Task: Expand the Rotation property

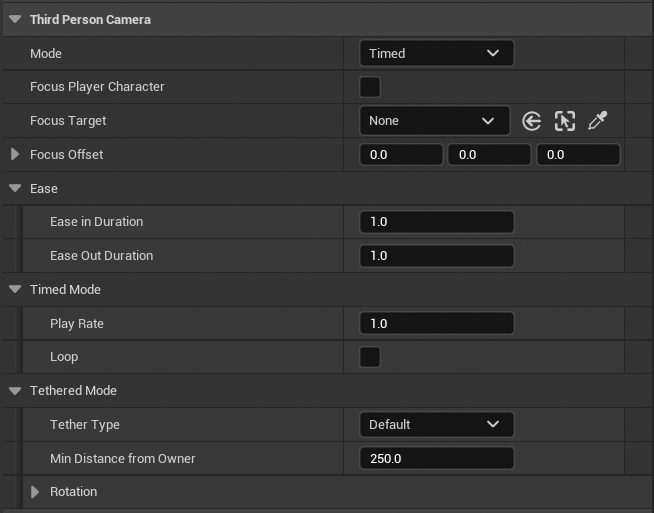Action: 35,492
